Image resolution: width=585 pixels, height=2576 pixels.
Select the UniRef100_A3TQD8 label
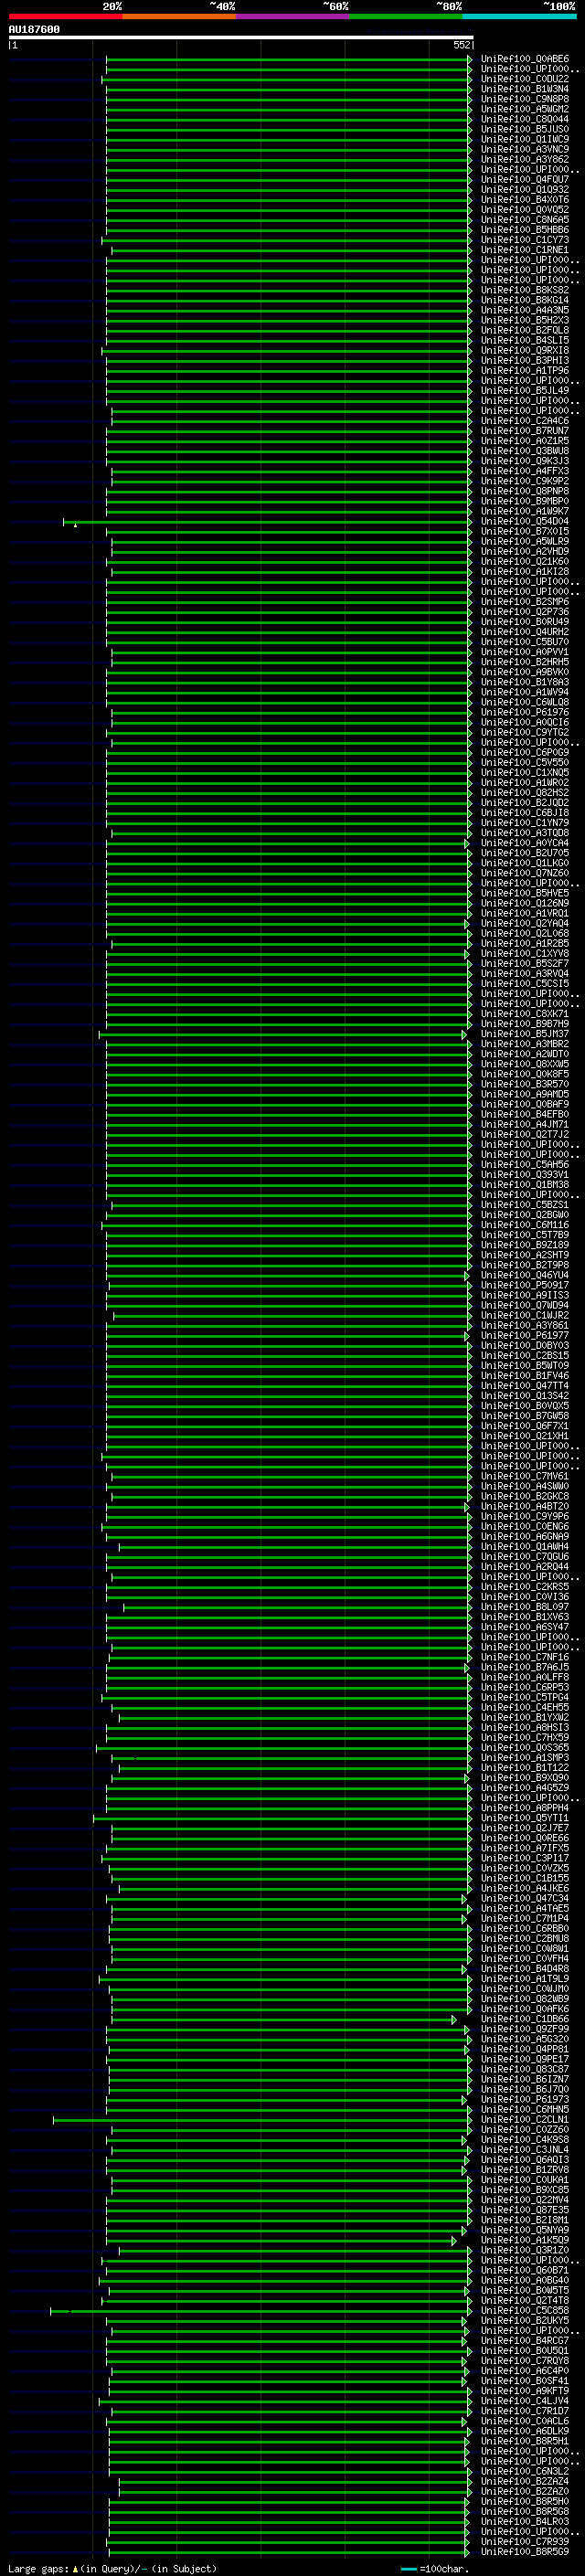(x=525, y=833)
